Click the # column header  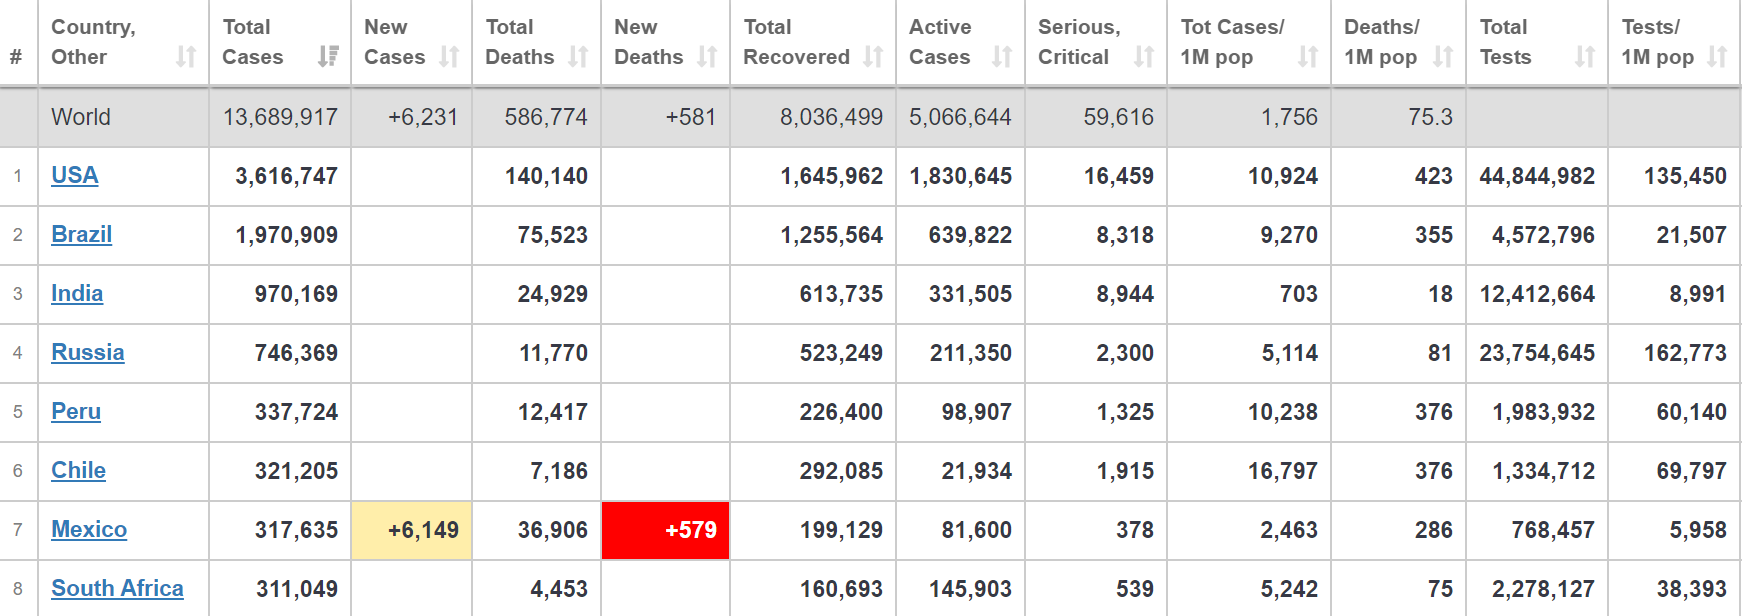point(16,57)
